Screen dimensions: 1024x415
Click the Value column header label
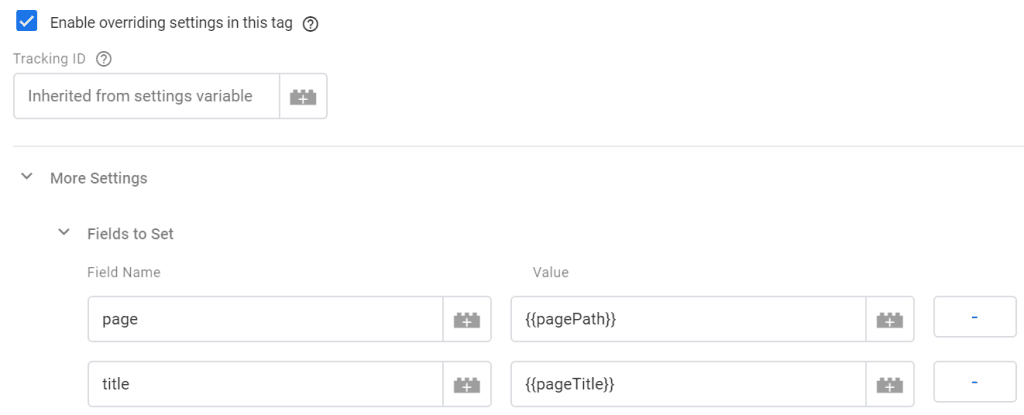tap(551, 272)
